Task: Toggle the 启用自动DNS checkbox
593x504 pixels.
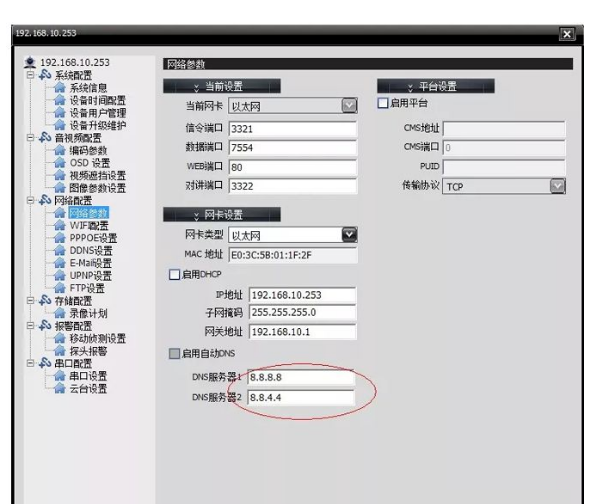Action: coord(174,354)
